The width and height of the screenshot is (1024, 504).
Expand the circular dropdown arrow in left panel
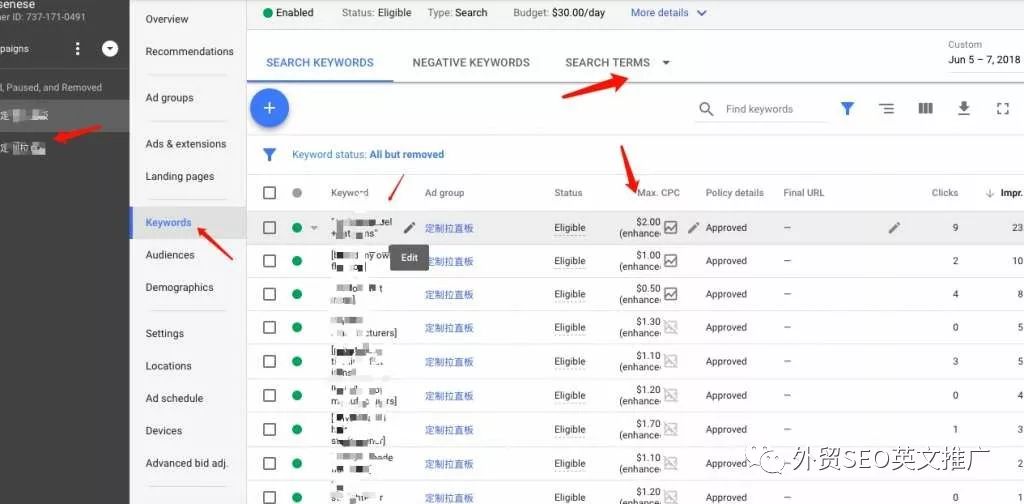(110, 49)
